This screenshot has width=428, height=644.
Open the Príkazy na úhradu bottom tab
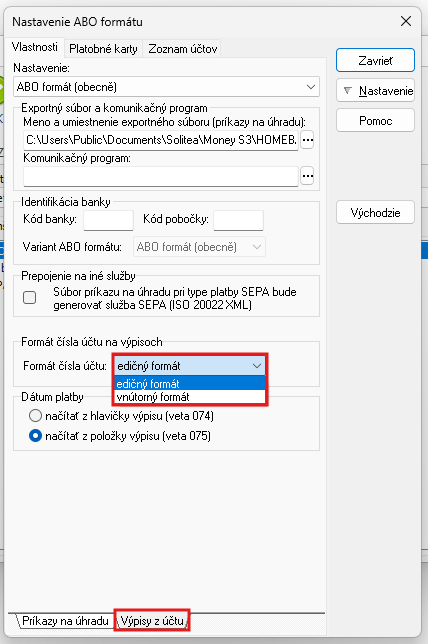[x=65, y=621]
